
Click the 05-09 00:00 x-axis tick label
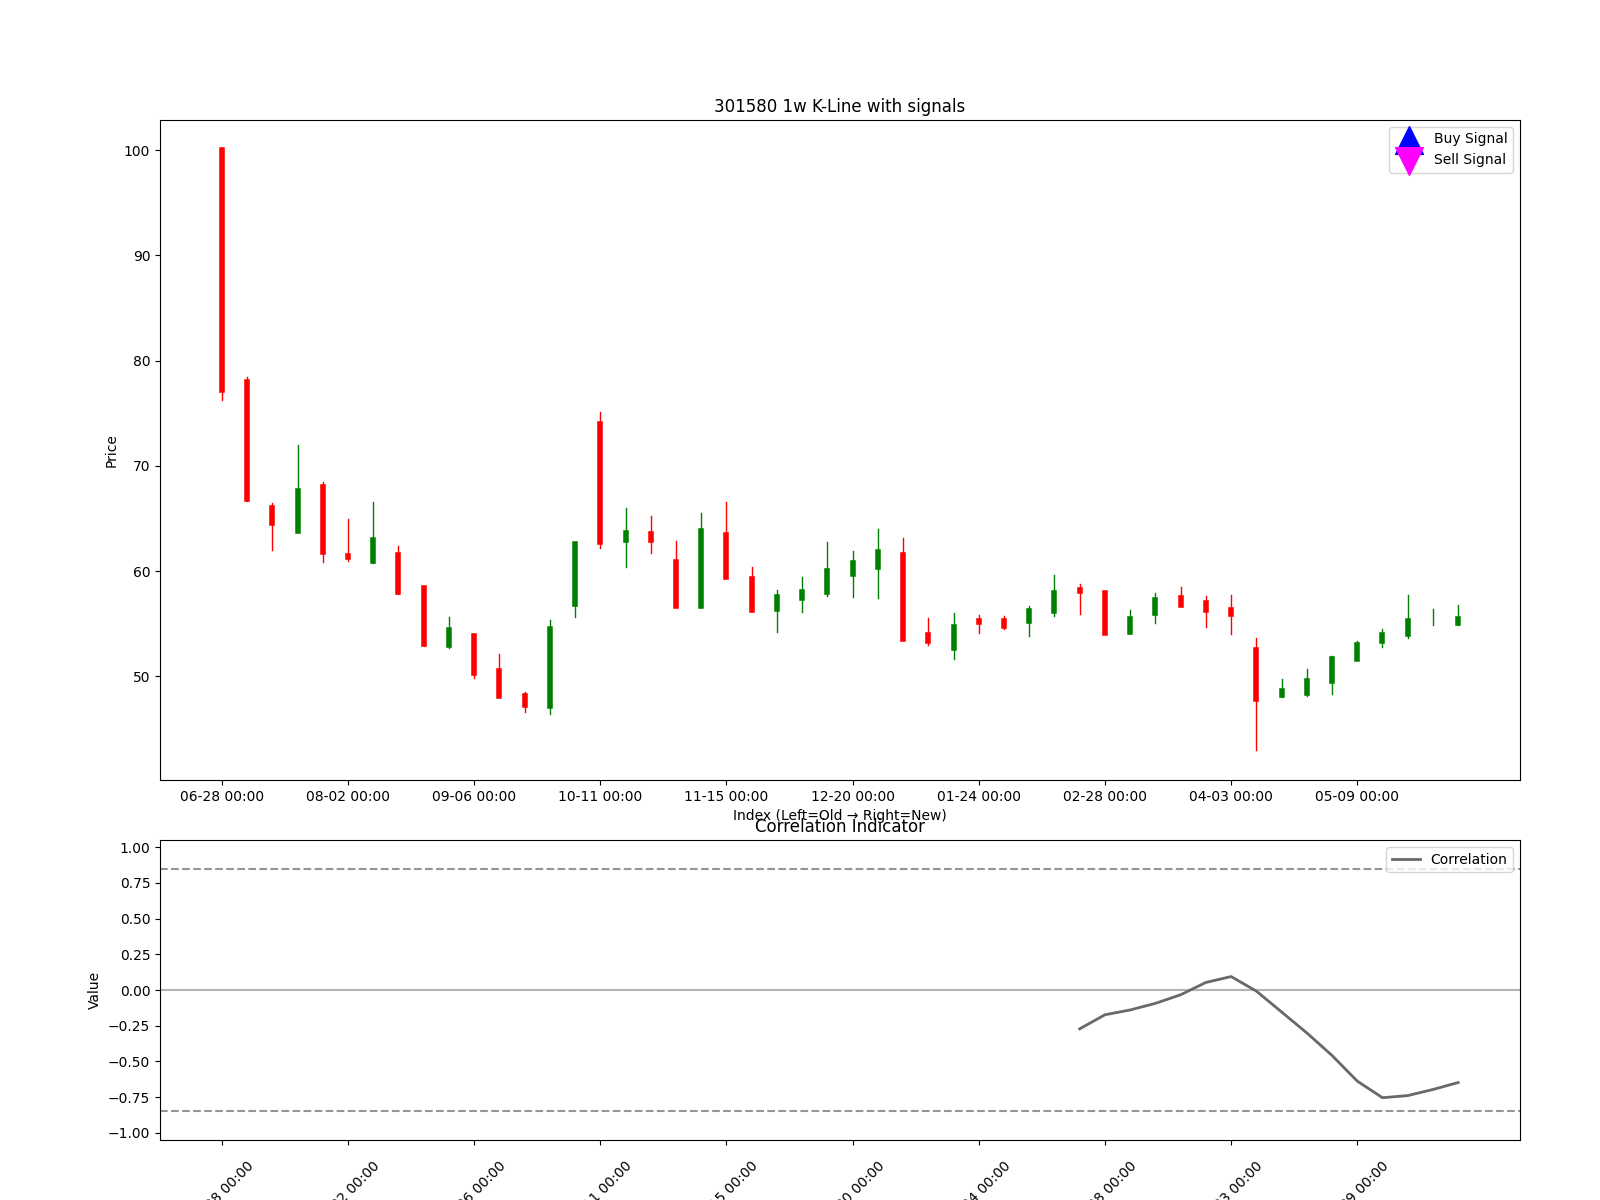[x=1357, y=796]
